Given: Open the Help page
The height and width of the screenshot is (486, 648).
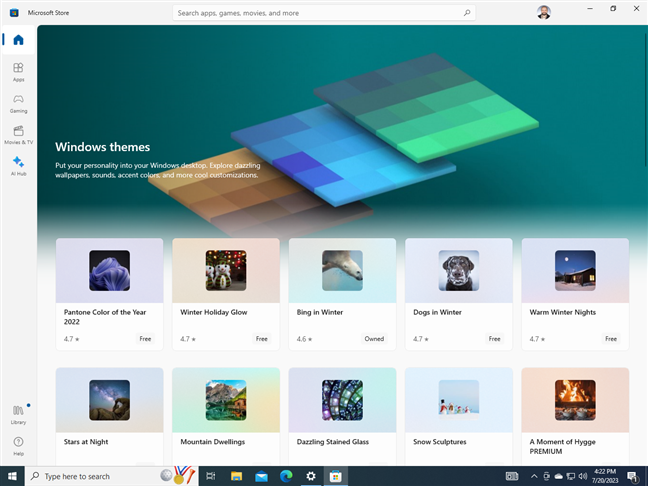Looking at the screenshot, I should (x=18, y=444).
